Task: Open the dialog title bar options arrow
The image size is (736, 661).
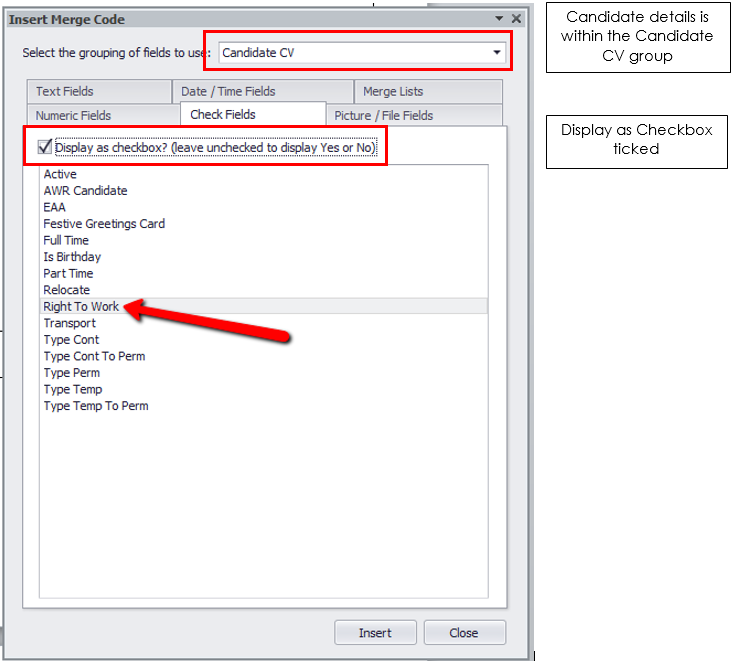Action: (x=499, y=19)
